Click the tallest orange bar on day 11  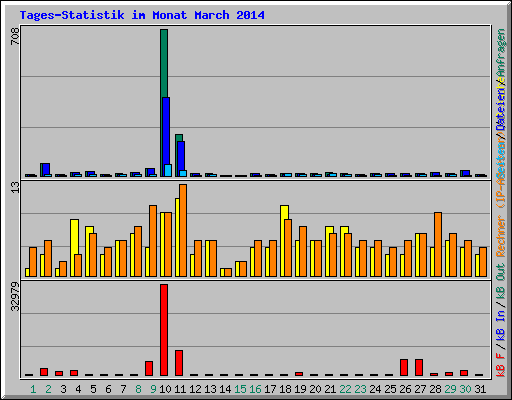point(183,230)
